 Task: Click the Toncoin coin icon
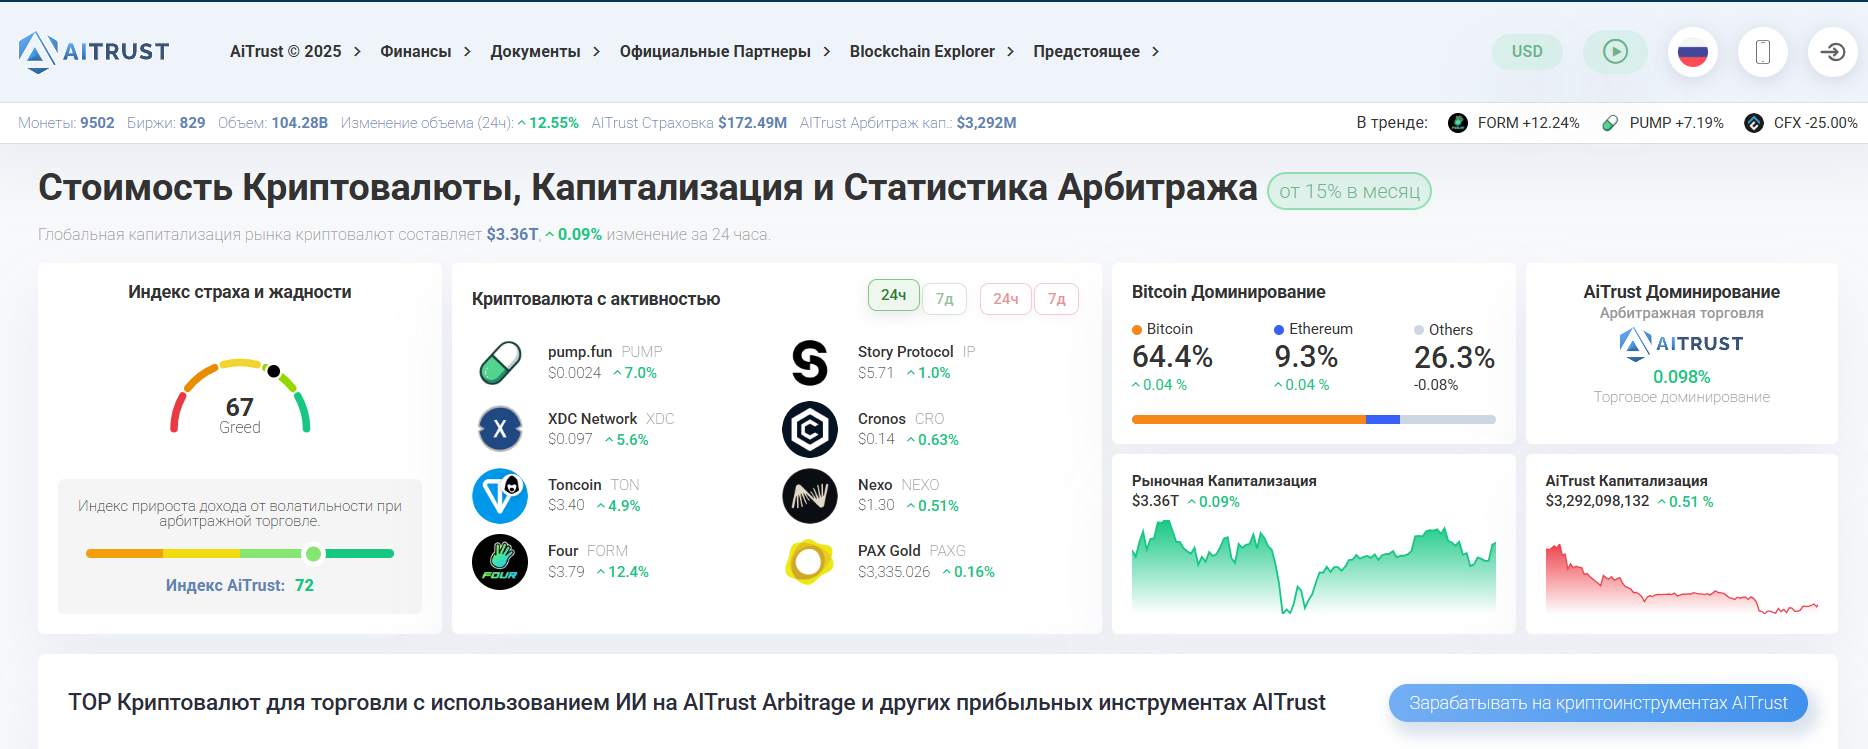(500, 496)
